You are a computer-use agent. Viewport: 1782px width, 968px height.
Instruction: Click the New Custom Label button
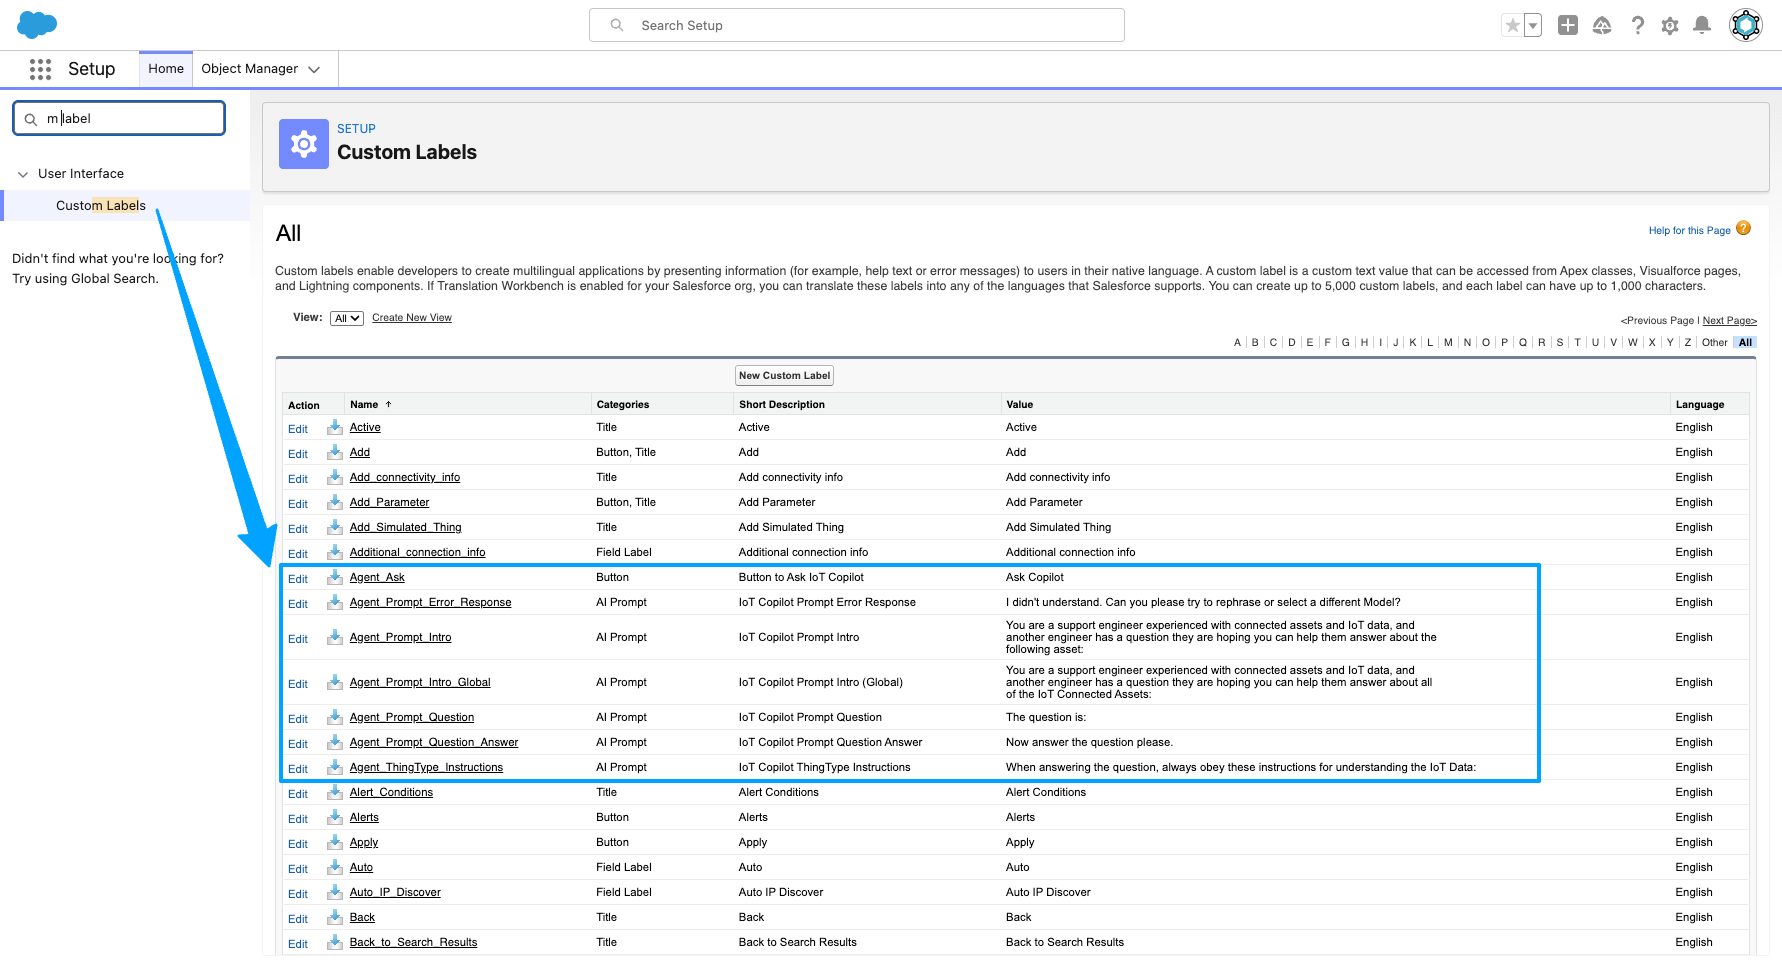point(784,375)
